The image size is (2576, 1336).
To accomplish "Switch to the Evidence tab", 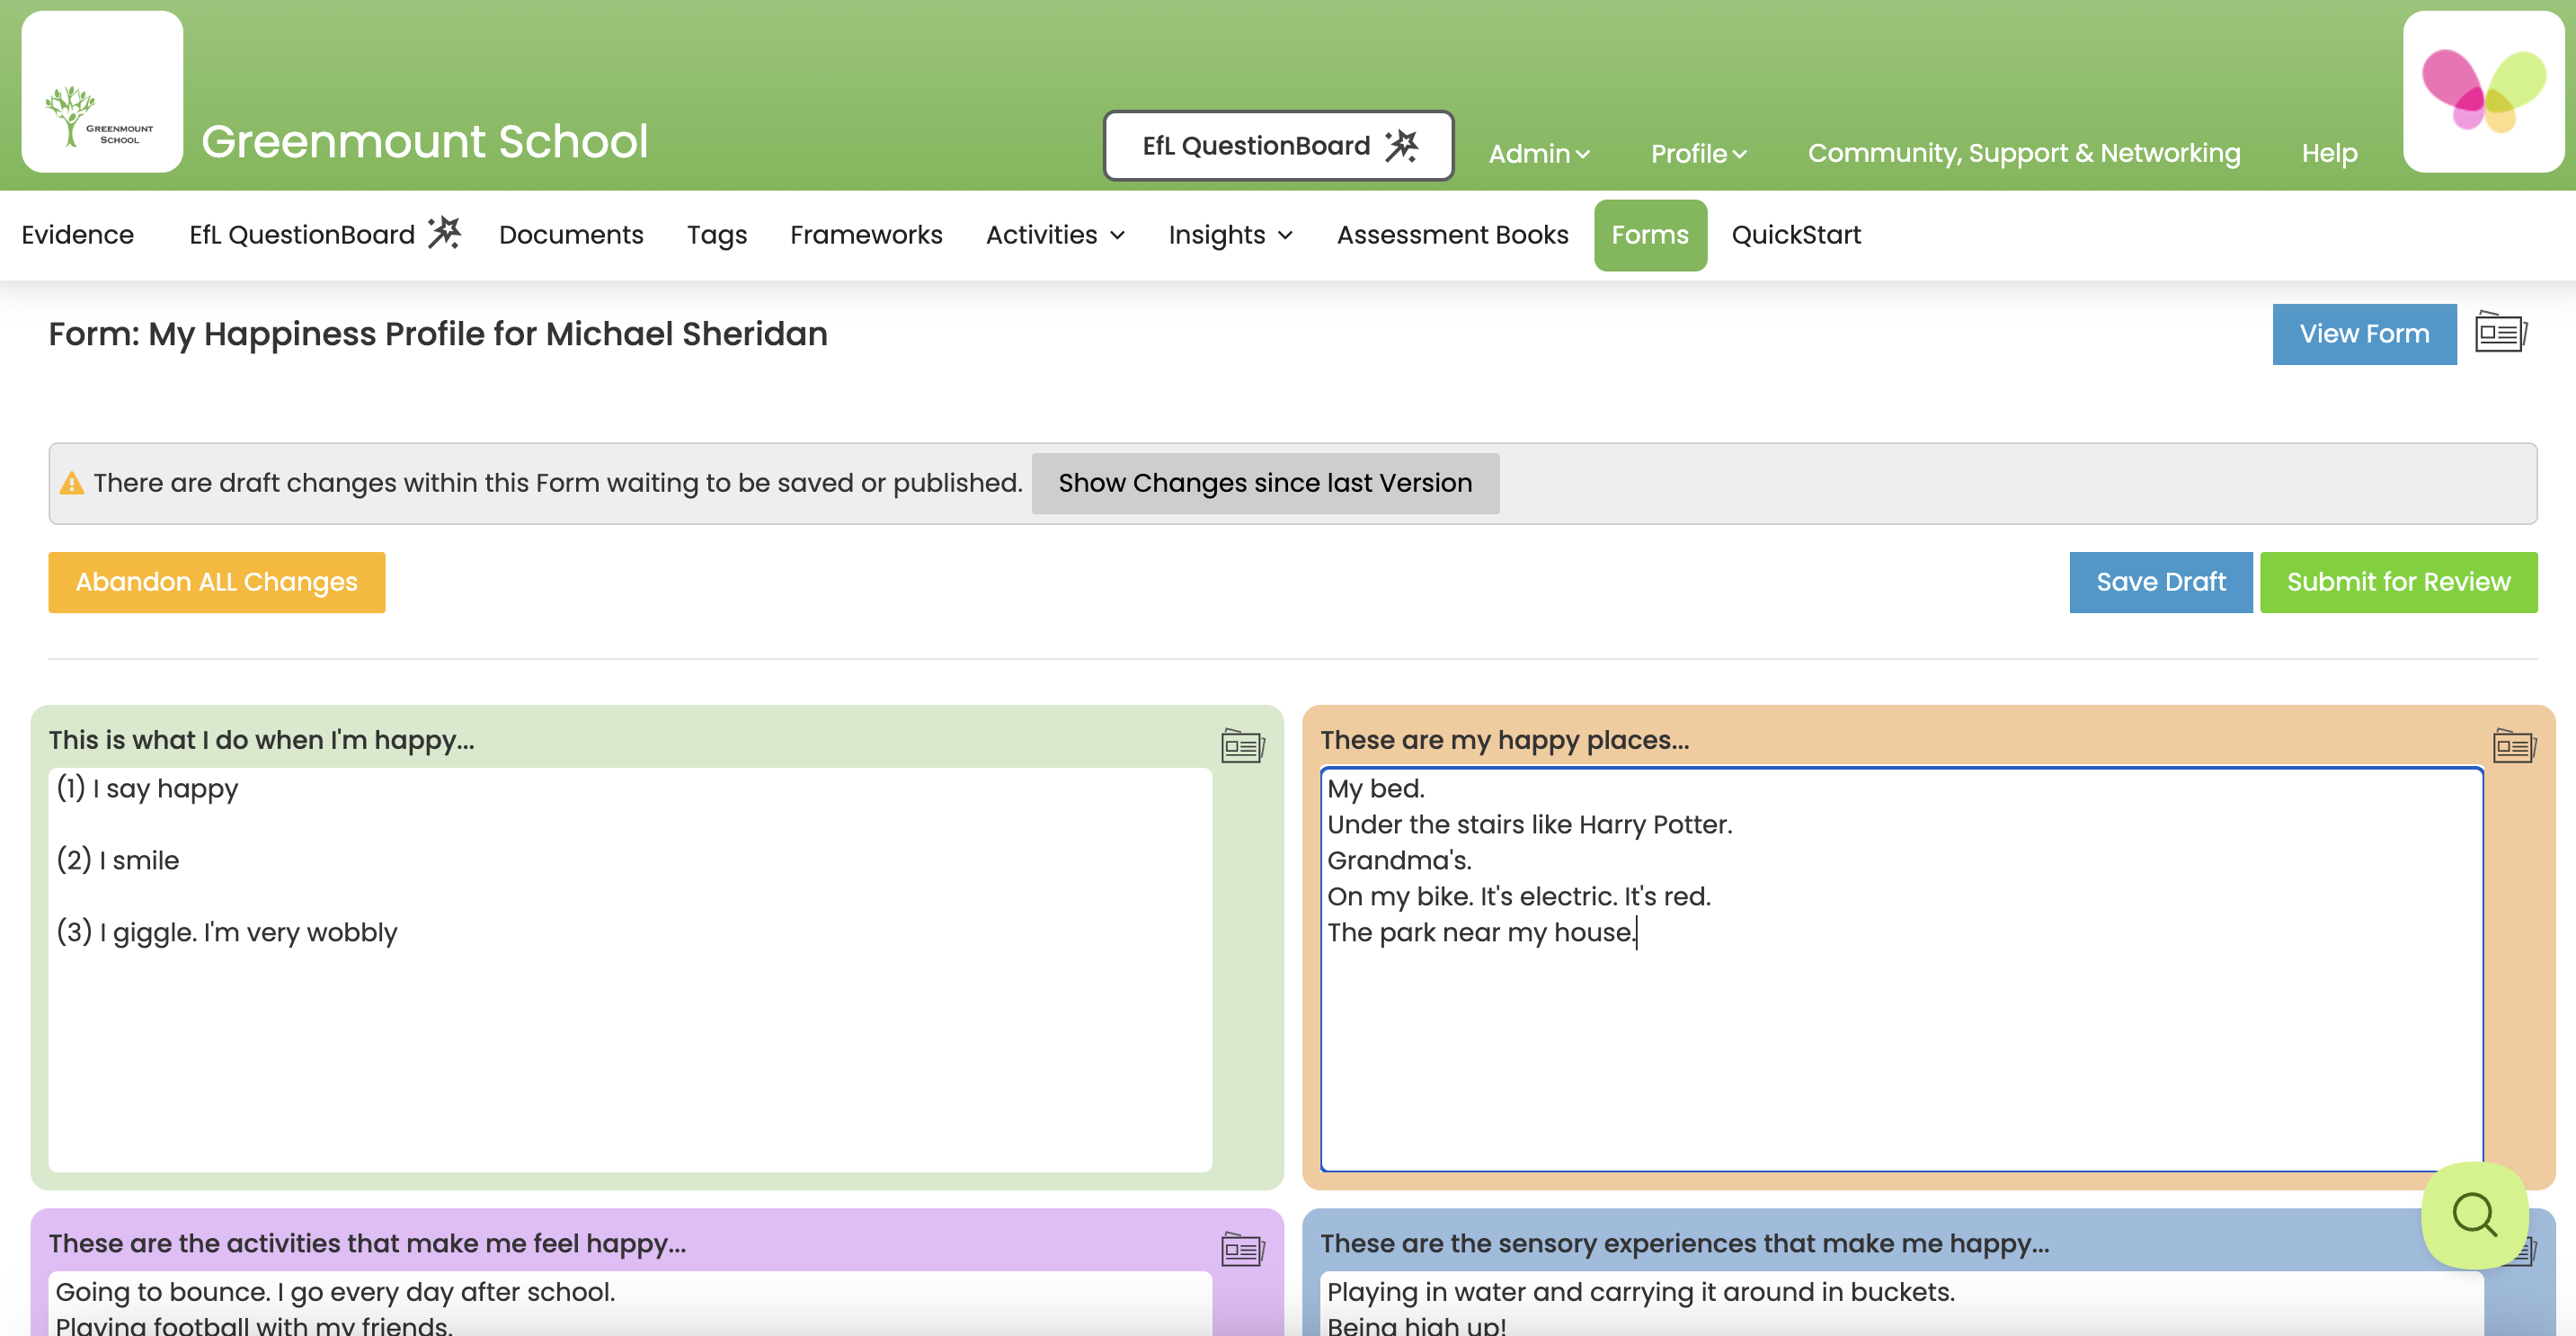I will pos(77,235).
